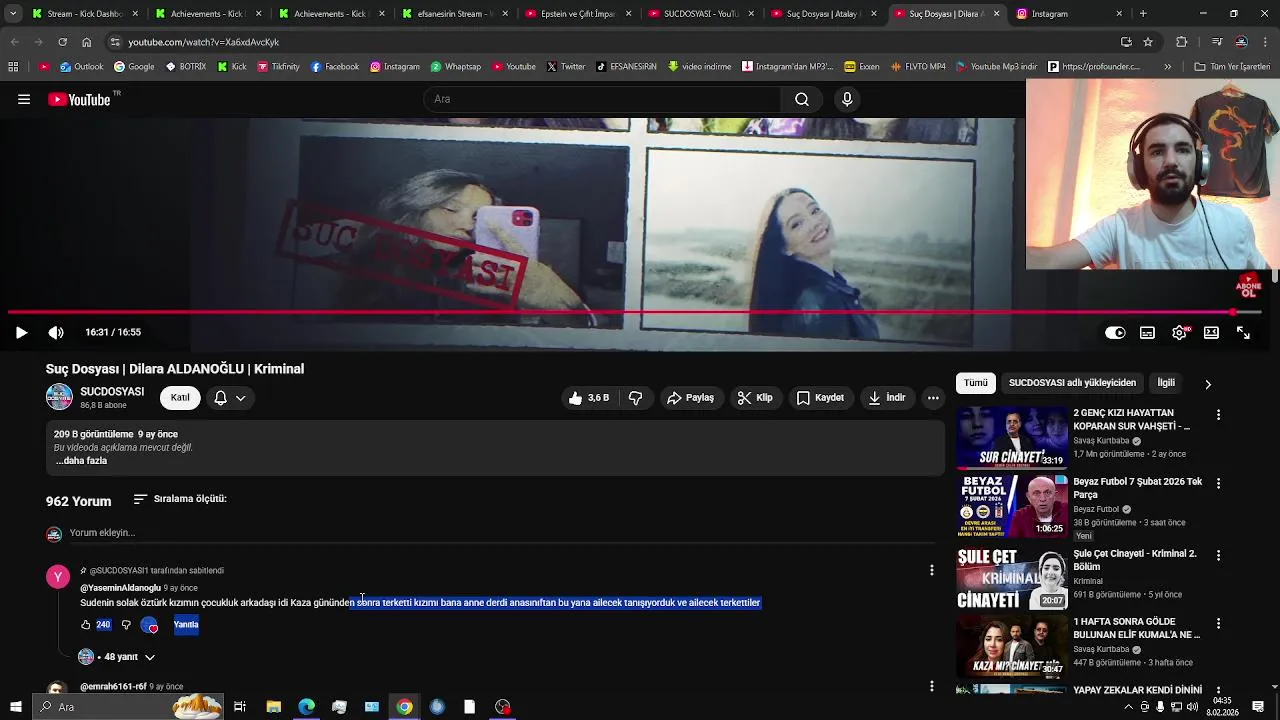Expand the description with ...daha fazla
This screenshot has width=1280, height=720.
click(82, 461)
